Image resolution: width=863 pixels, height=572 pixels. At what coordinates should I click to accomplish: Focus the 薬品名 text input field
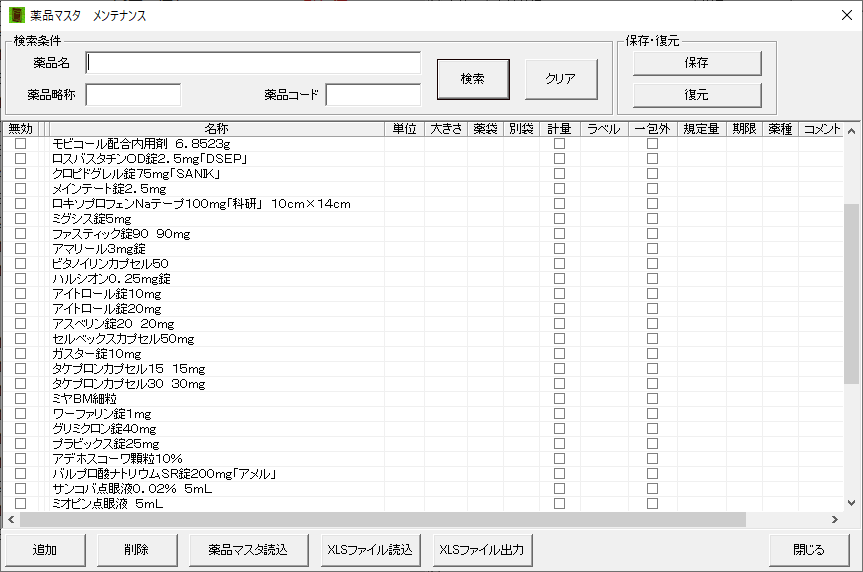pyautogui.click(x=253, y=63)
